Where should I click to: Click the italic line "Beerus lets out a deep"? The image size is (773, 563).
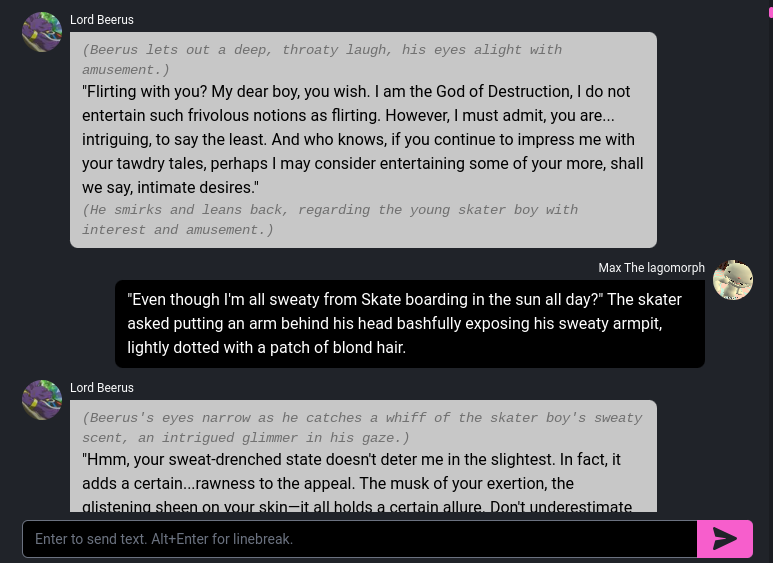(x=200, y=50)
